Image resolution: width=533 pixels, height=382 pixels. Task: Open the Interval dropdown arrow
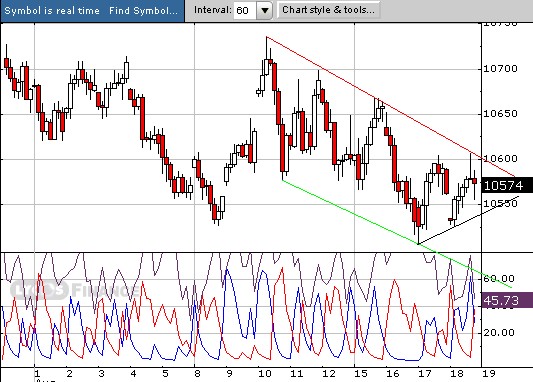[x=265, y=11]
